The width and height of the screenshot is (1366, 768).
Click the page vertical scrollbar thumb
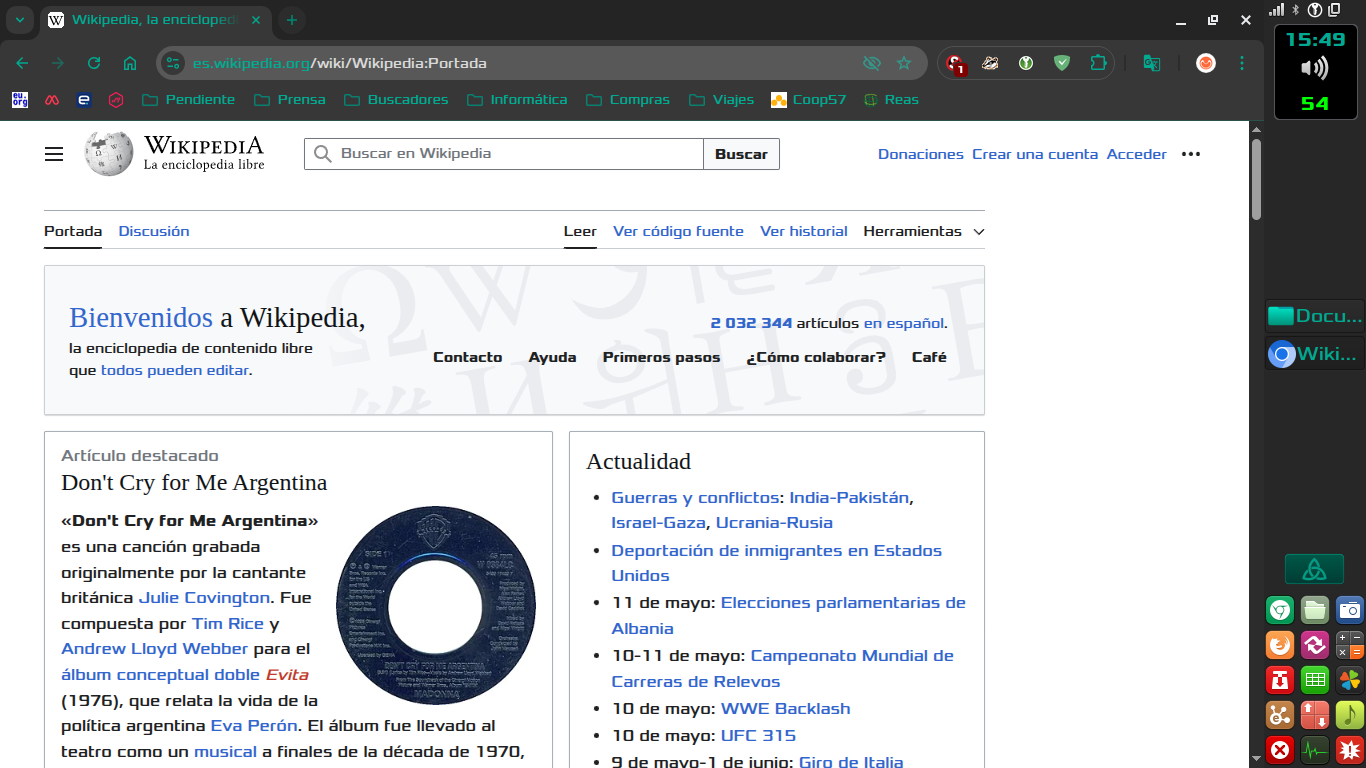coord(1257,180)
